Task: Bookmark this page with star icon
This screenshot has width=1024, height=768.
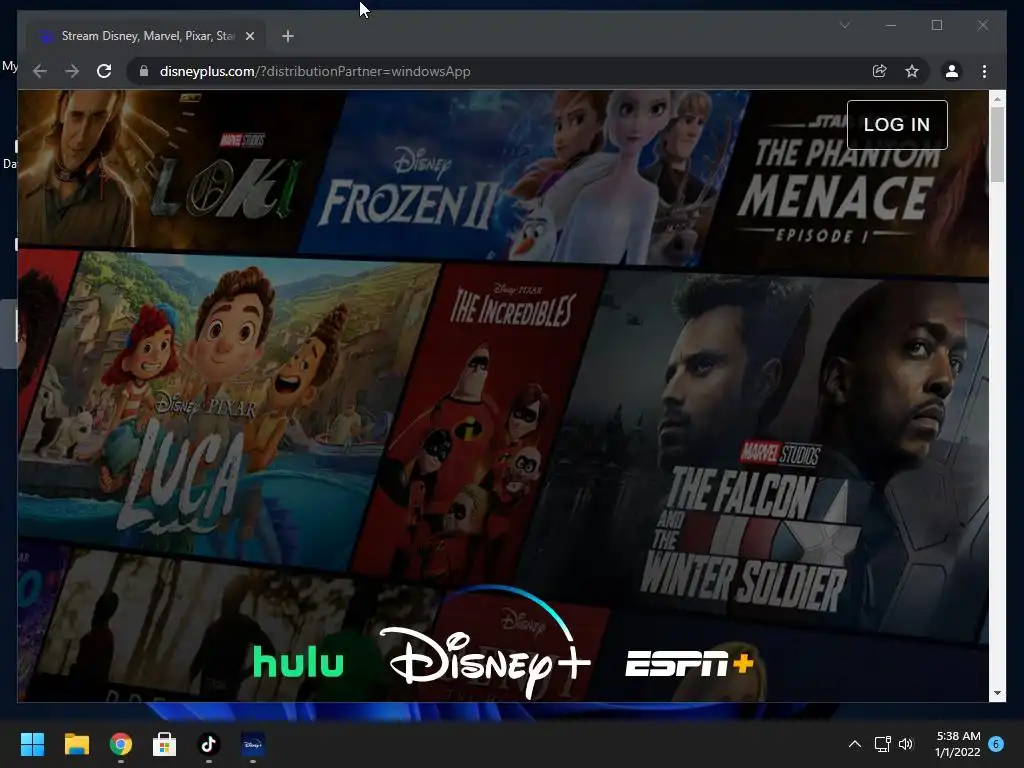Action: click(912, 71)
